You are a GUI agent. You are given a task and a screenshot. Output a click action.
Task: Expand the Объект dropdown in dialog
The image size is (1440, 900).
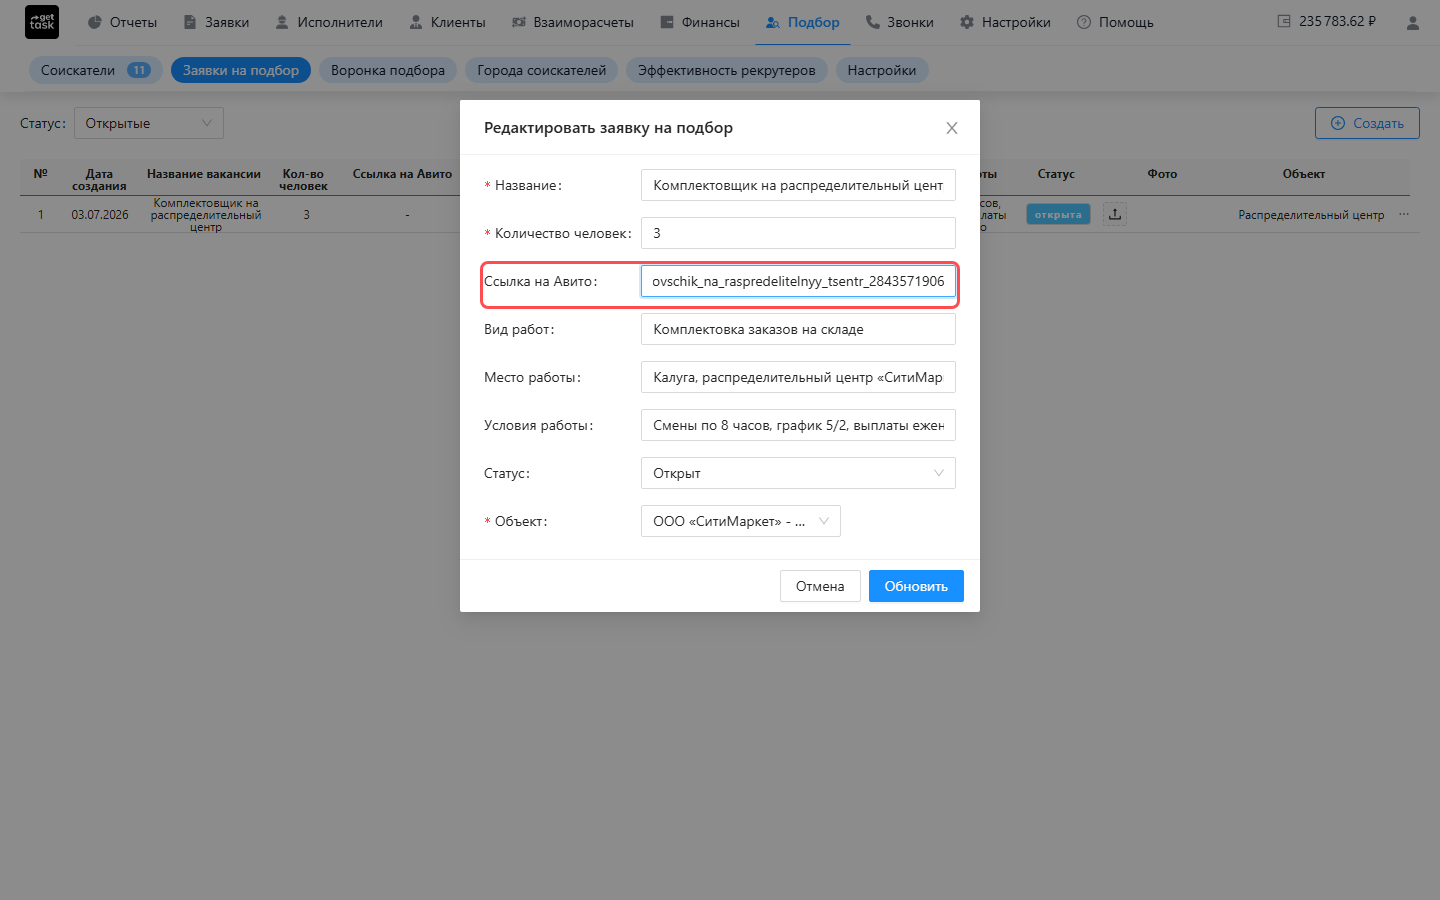741,521
